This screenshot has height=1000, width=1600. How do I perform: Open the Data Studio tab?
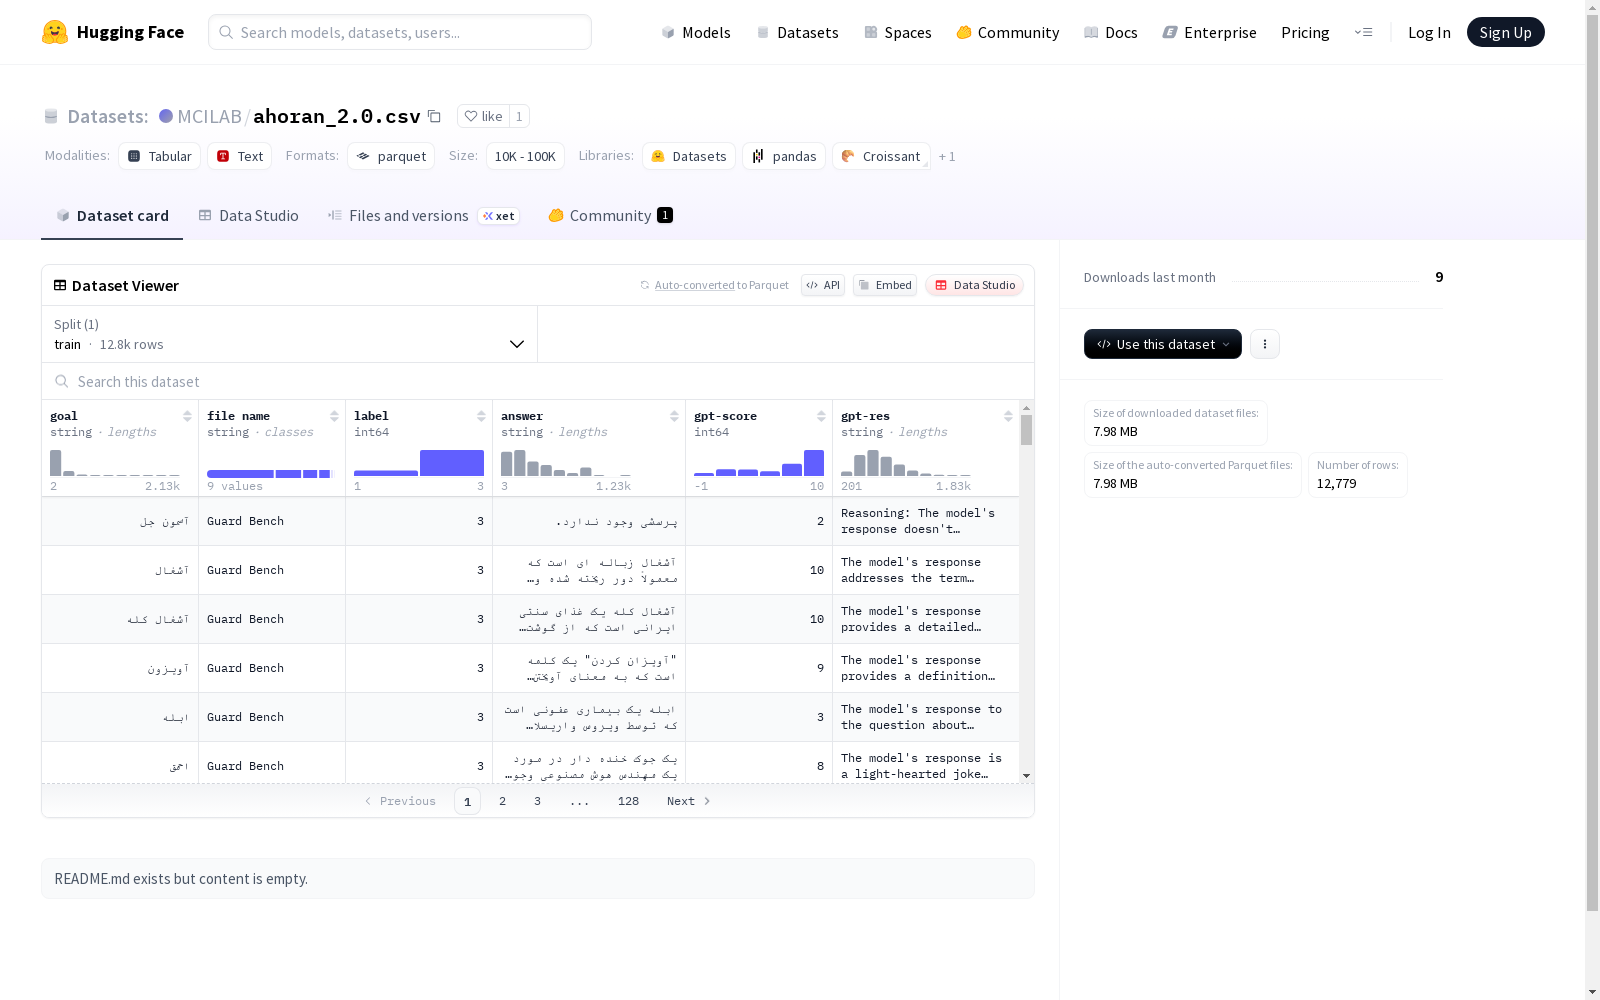click(x=249, y=216)
